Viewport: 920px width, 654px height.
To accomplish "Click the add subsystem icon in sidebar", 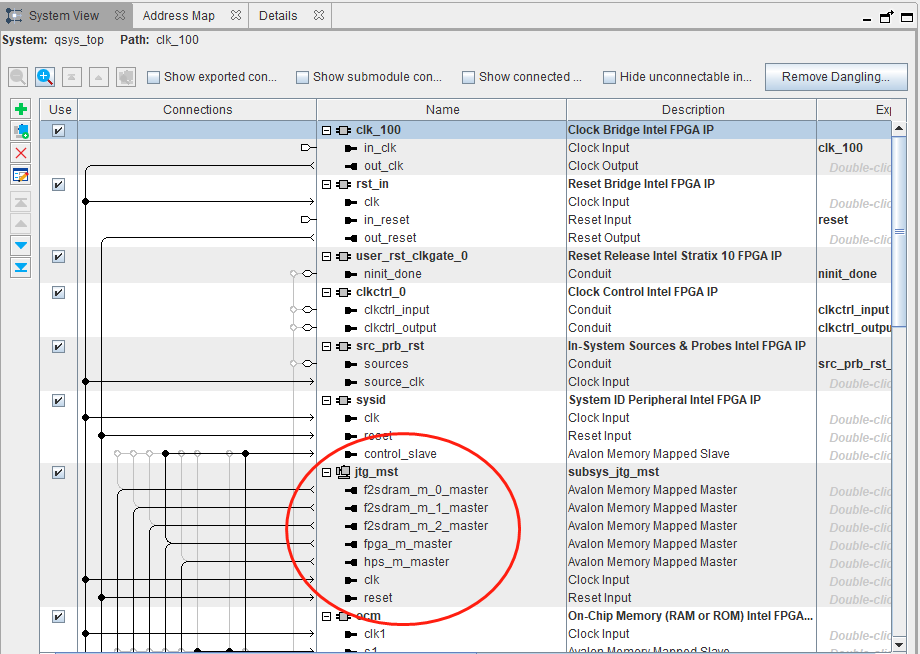I will click(21, 131).
